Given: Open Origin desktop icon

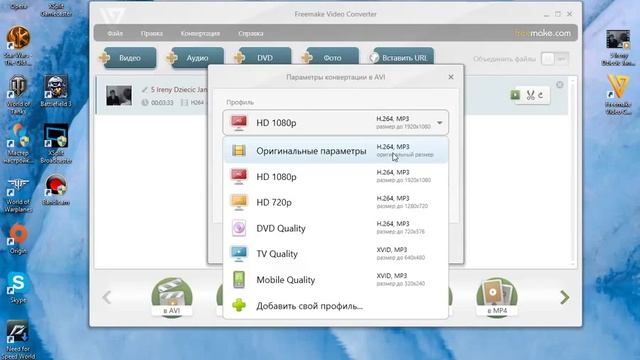Looking at the screenshot, I should point(18,239).
